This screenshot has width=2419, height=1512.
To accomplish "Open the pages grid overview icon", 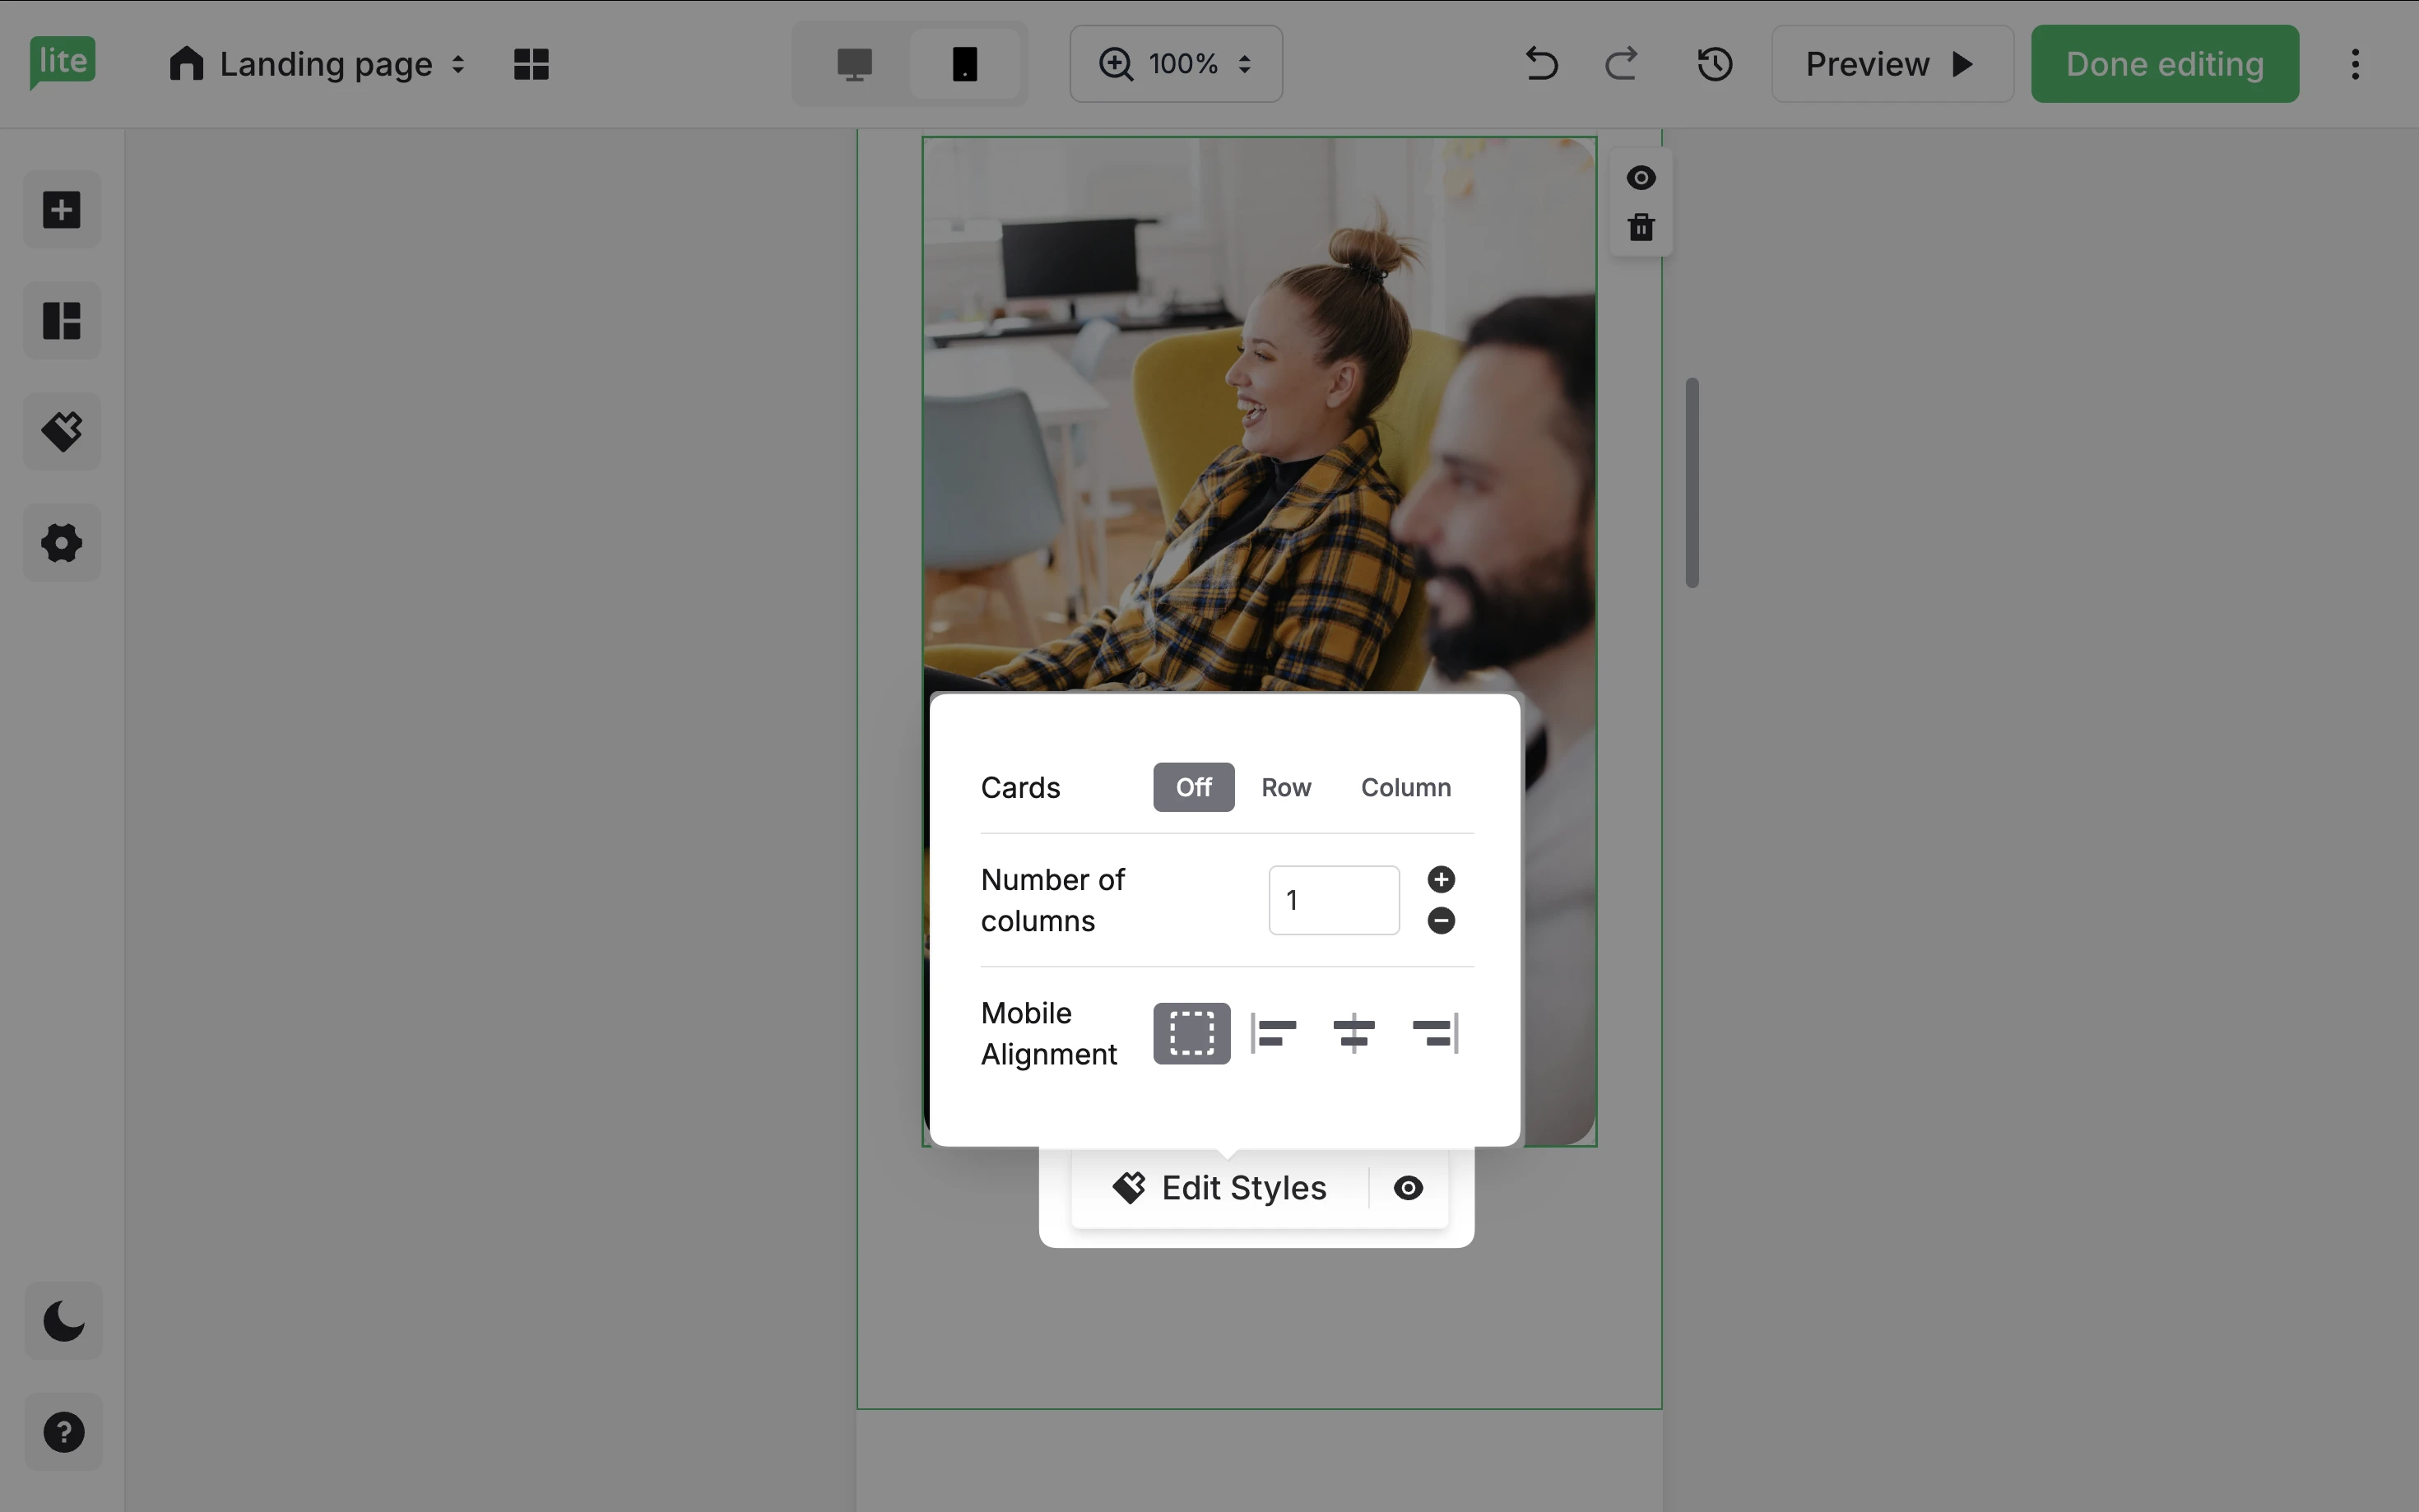I will (531, 64).
